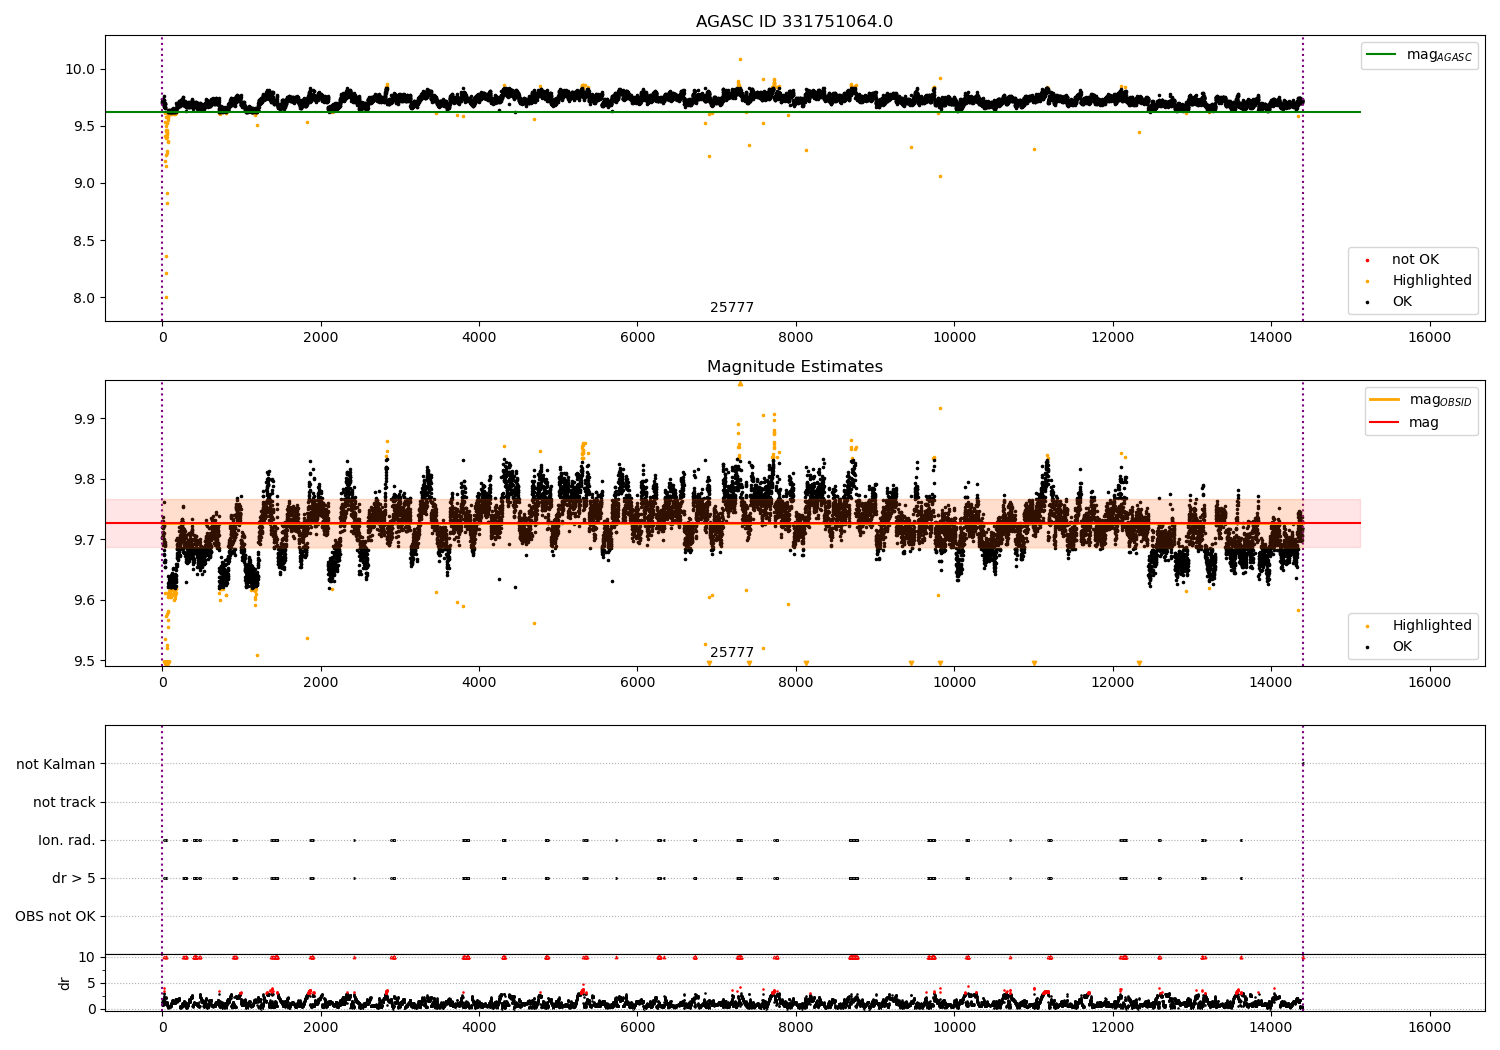Image resolution: width=1500 pixels, height=1050 pixels.
Task: Click the '5' tick on the dr axis
Action: click(x=91, y=983)
